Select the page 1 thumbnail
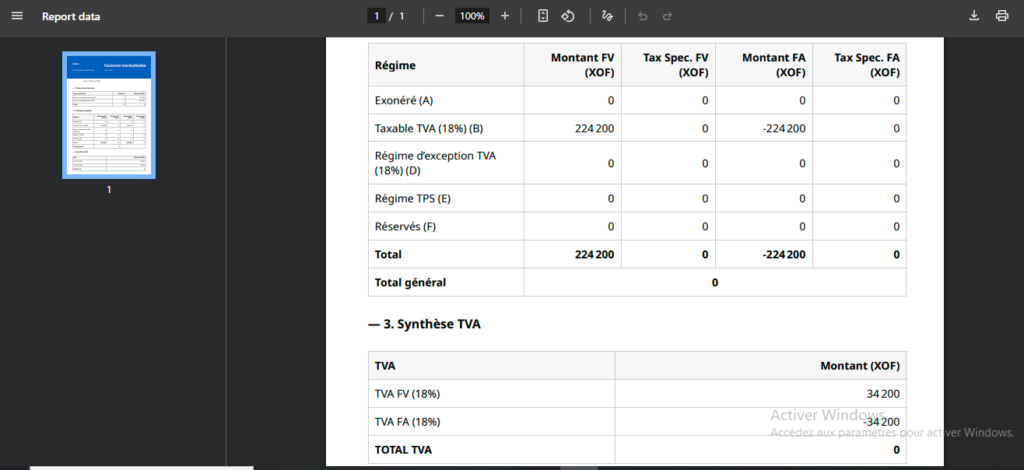This screenshot has height=470, width=1024. click(x=109, y=115)
